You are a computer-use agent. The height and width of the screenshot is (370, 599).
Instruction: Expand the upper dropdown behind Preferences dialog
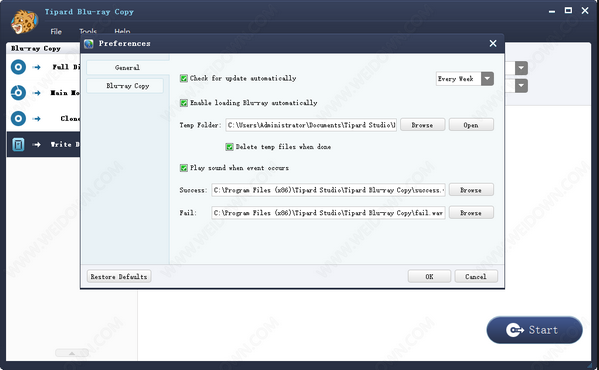[x=521, y=68]
